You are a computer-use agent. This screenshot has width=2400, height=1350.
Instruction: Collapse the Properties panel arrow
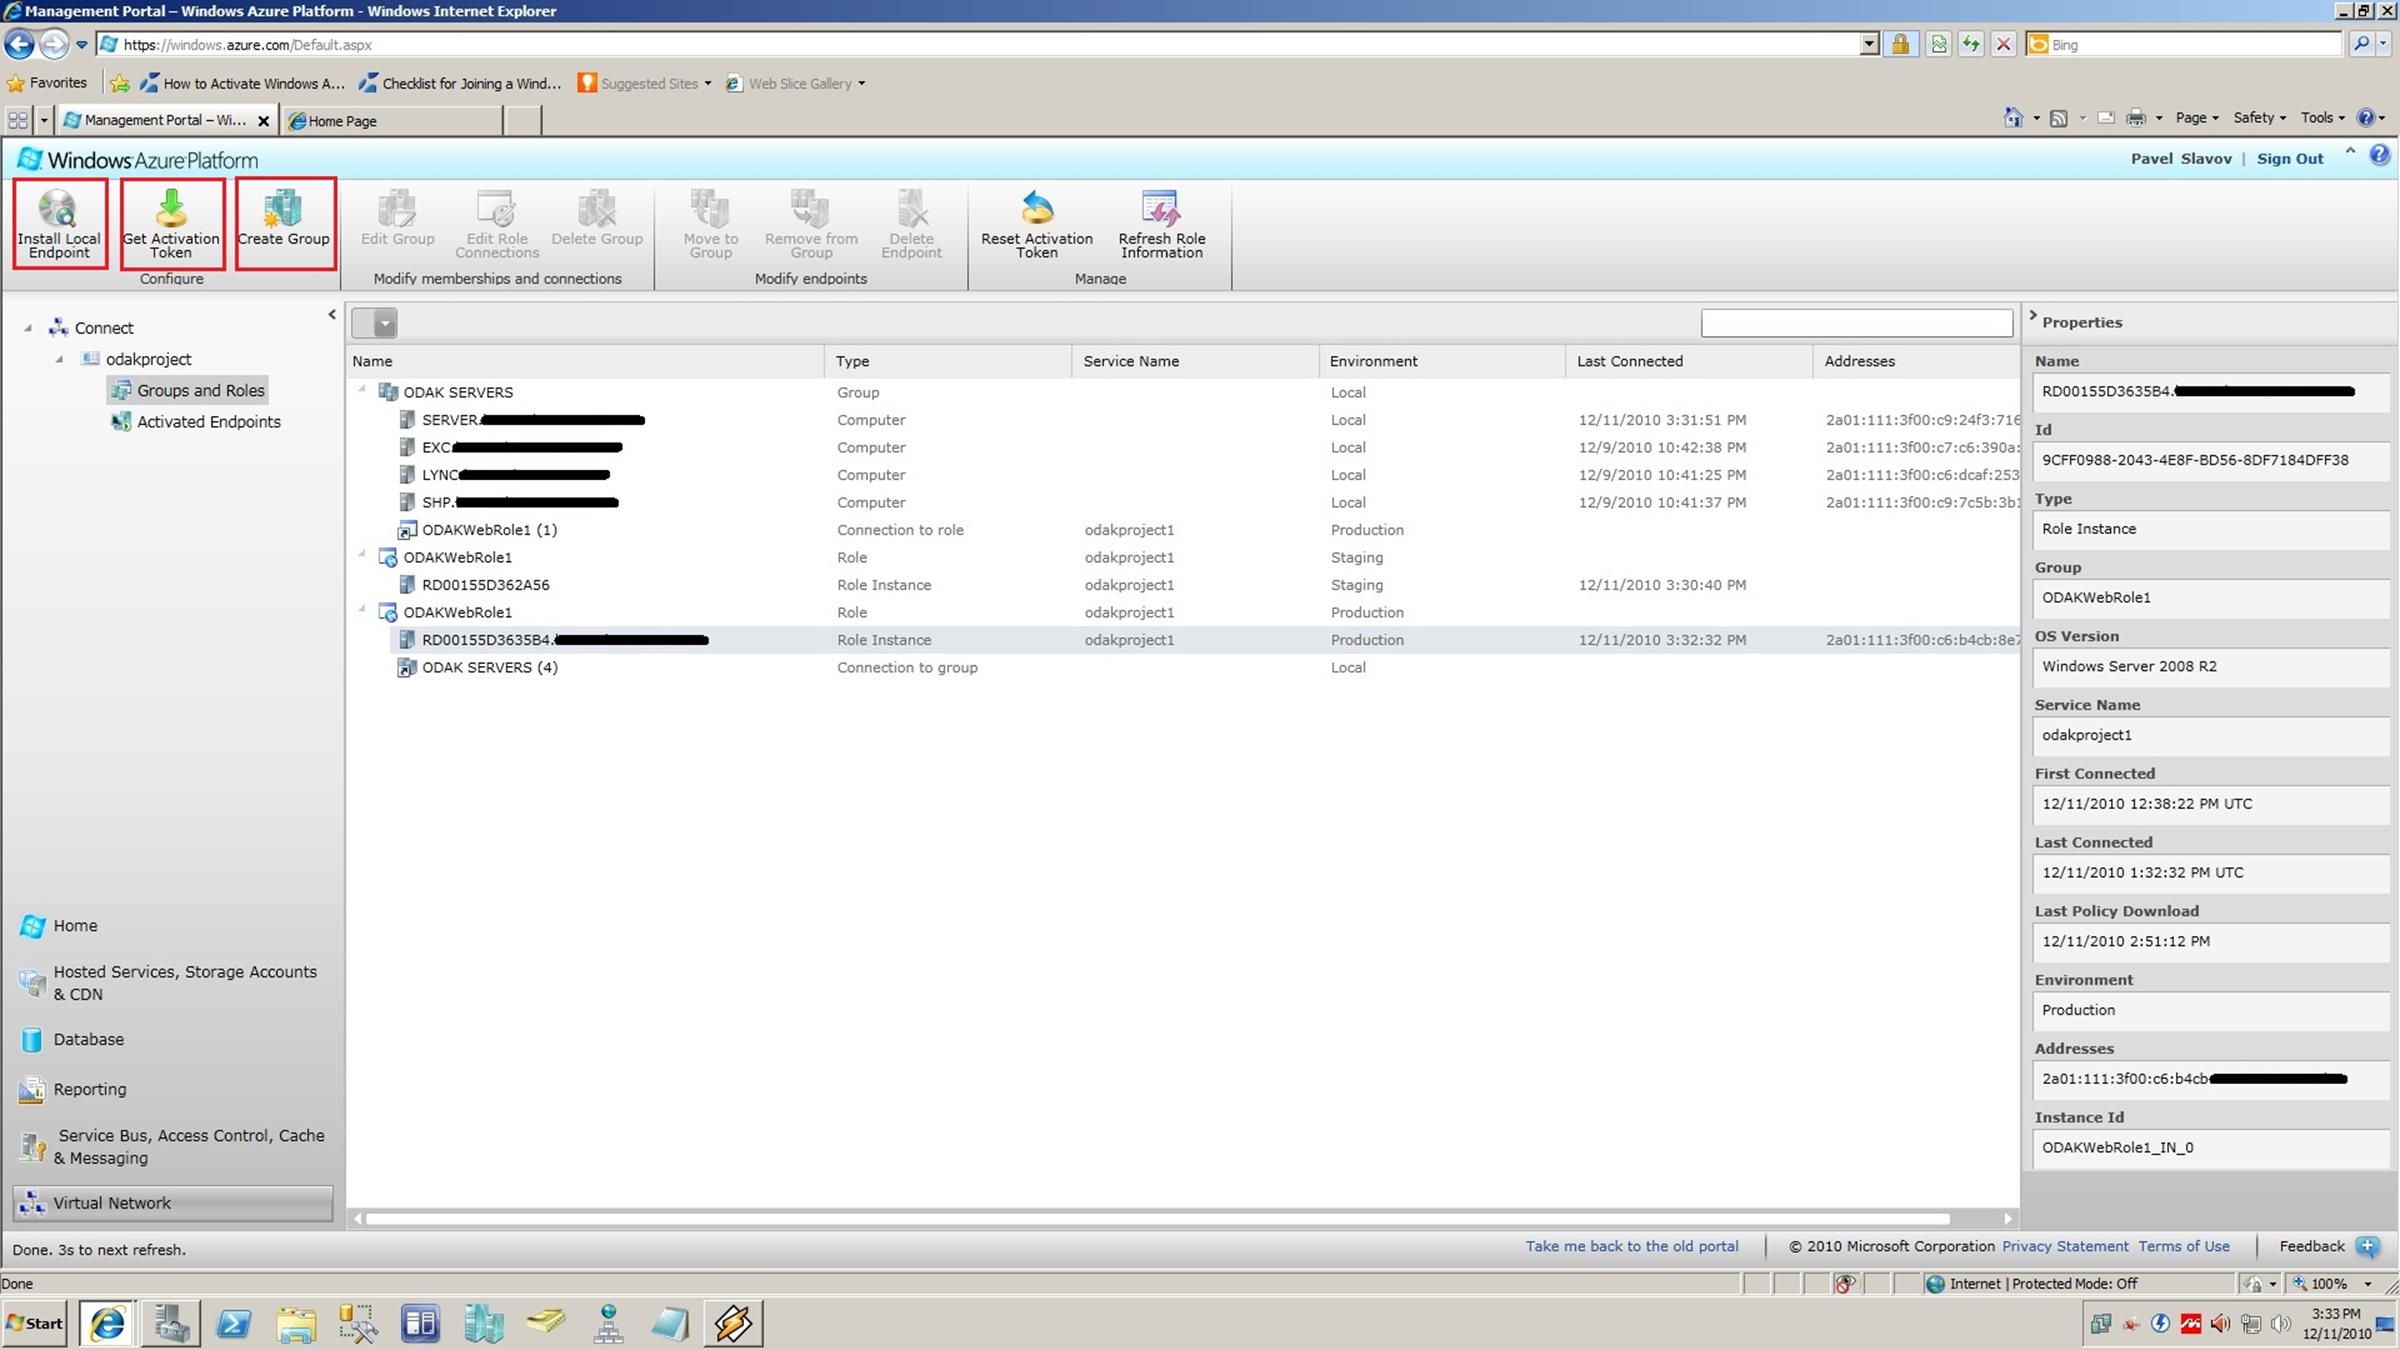coord(2033,315)
